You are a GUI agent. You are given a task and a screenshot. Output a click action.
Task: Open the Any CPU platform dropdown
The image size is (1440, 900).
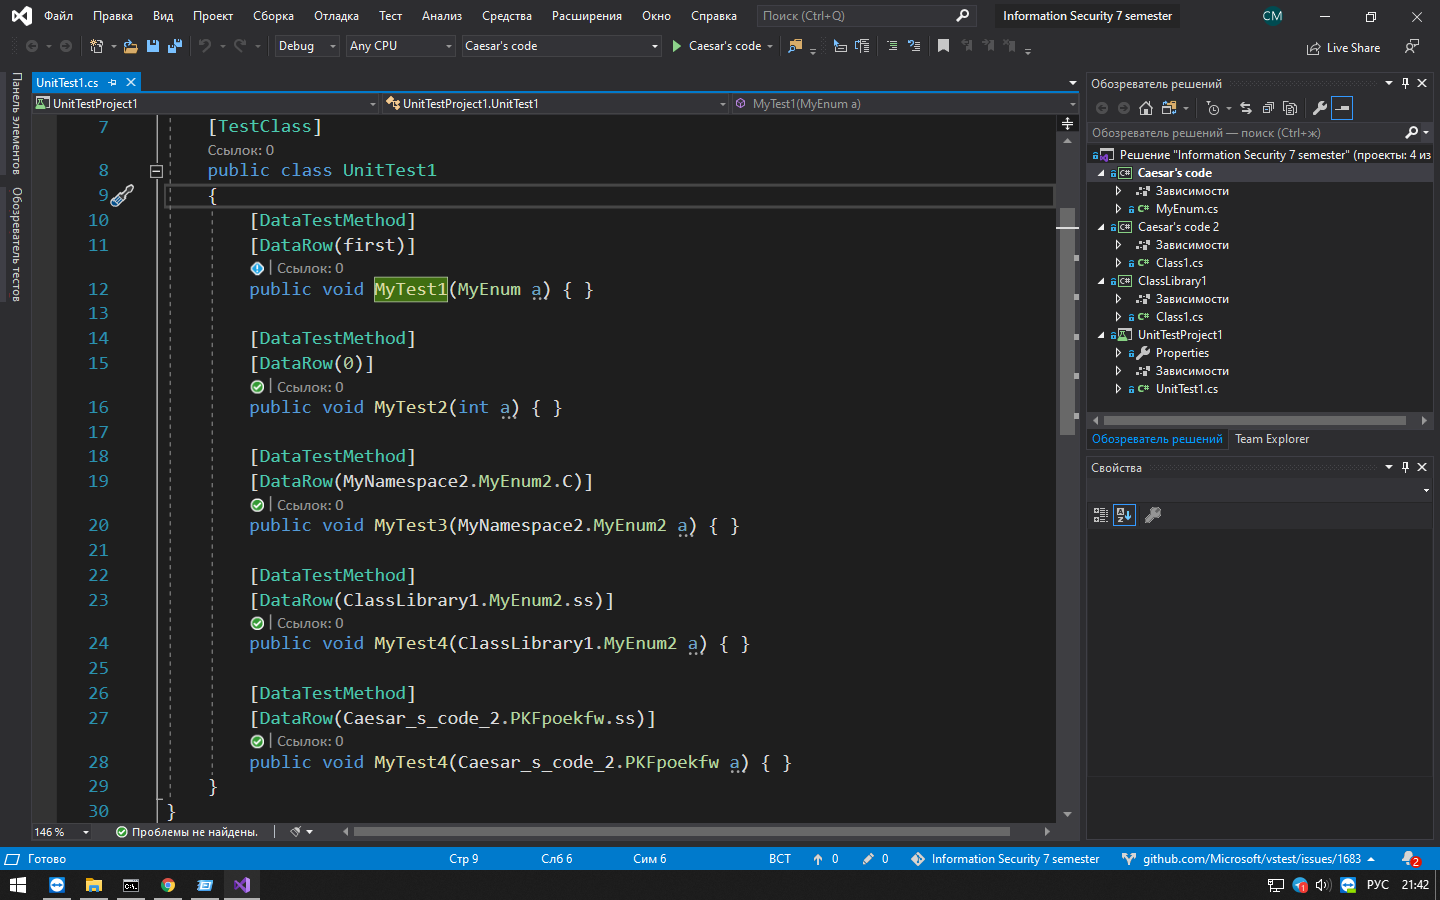tap(400, 46)
